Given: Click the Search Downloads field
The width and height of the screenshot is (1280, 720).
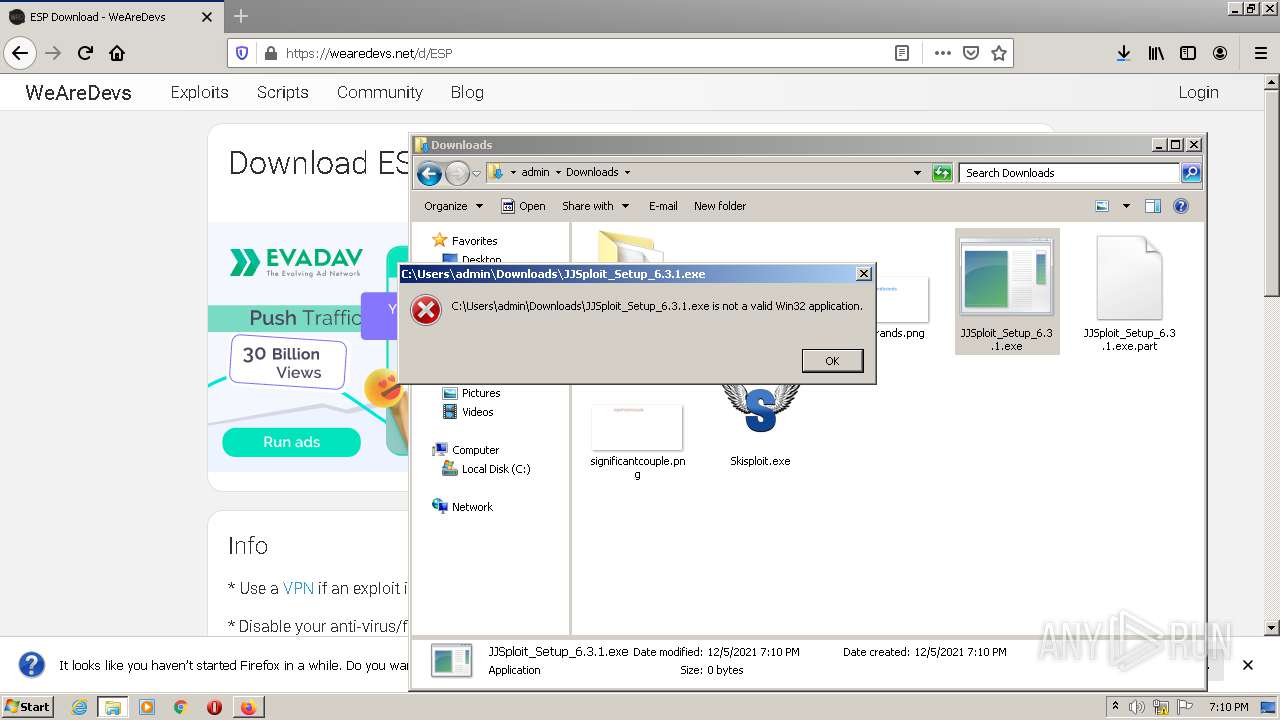Looking at the screenshot, I should (x=1068, y=173).
